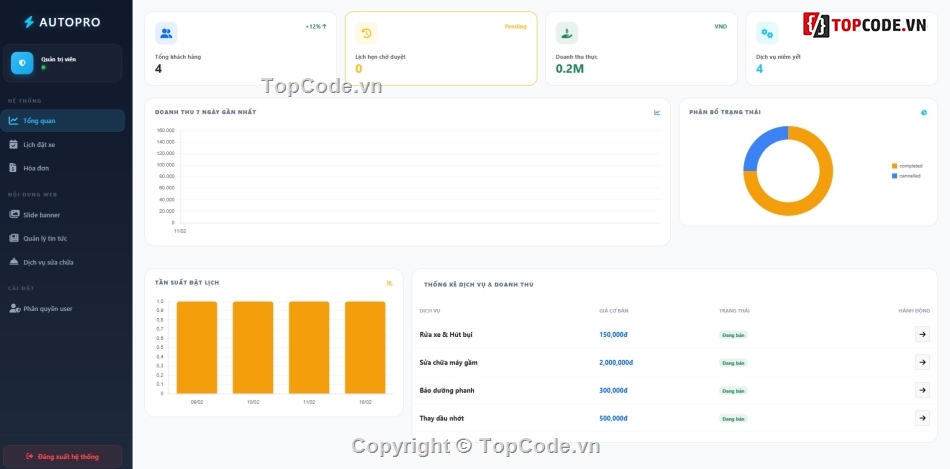
Task: Click the 500,000đ price
Action: [613, 418]
